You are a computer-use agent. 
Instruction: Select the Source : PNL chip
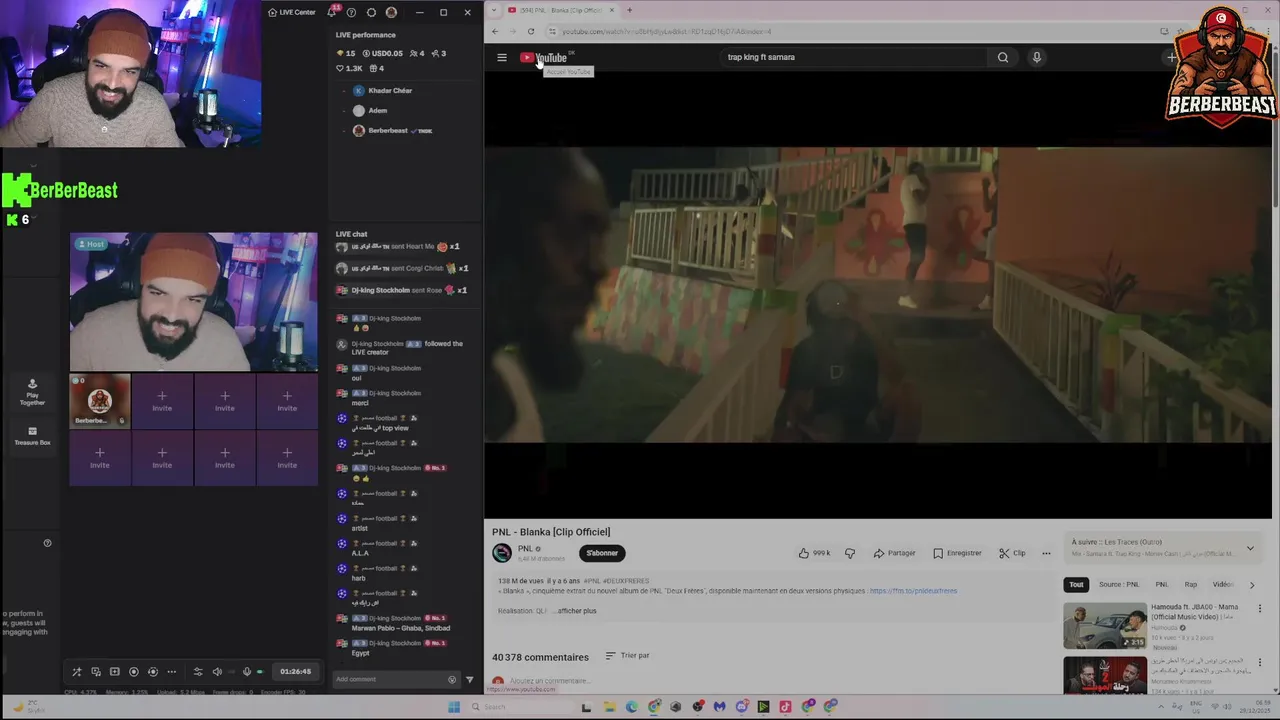[x=1119, y=584]
